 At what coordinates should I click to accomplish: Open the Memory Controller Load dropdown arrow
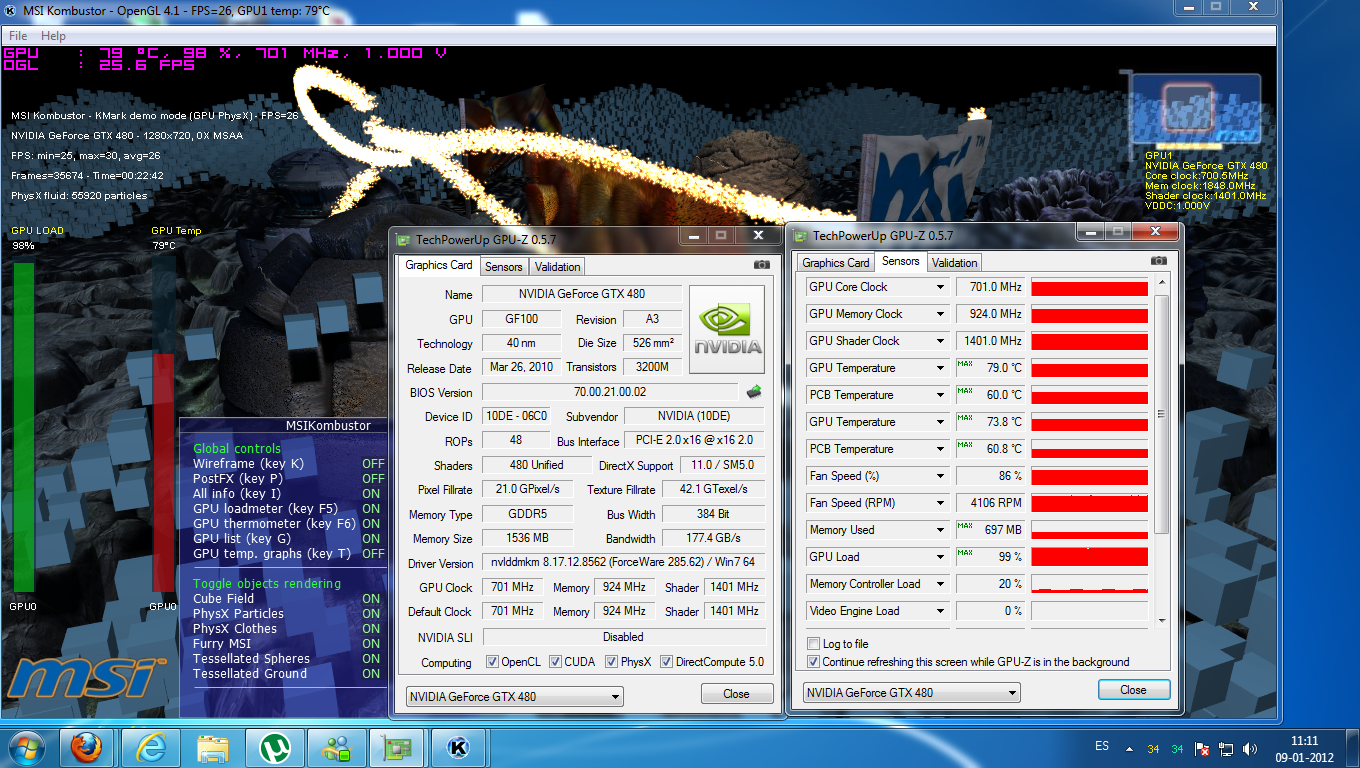940,584
